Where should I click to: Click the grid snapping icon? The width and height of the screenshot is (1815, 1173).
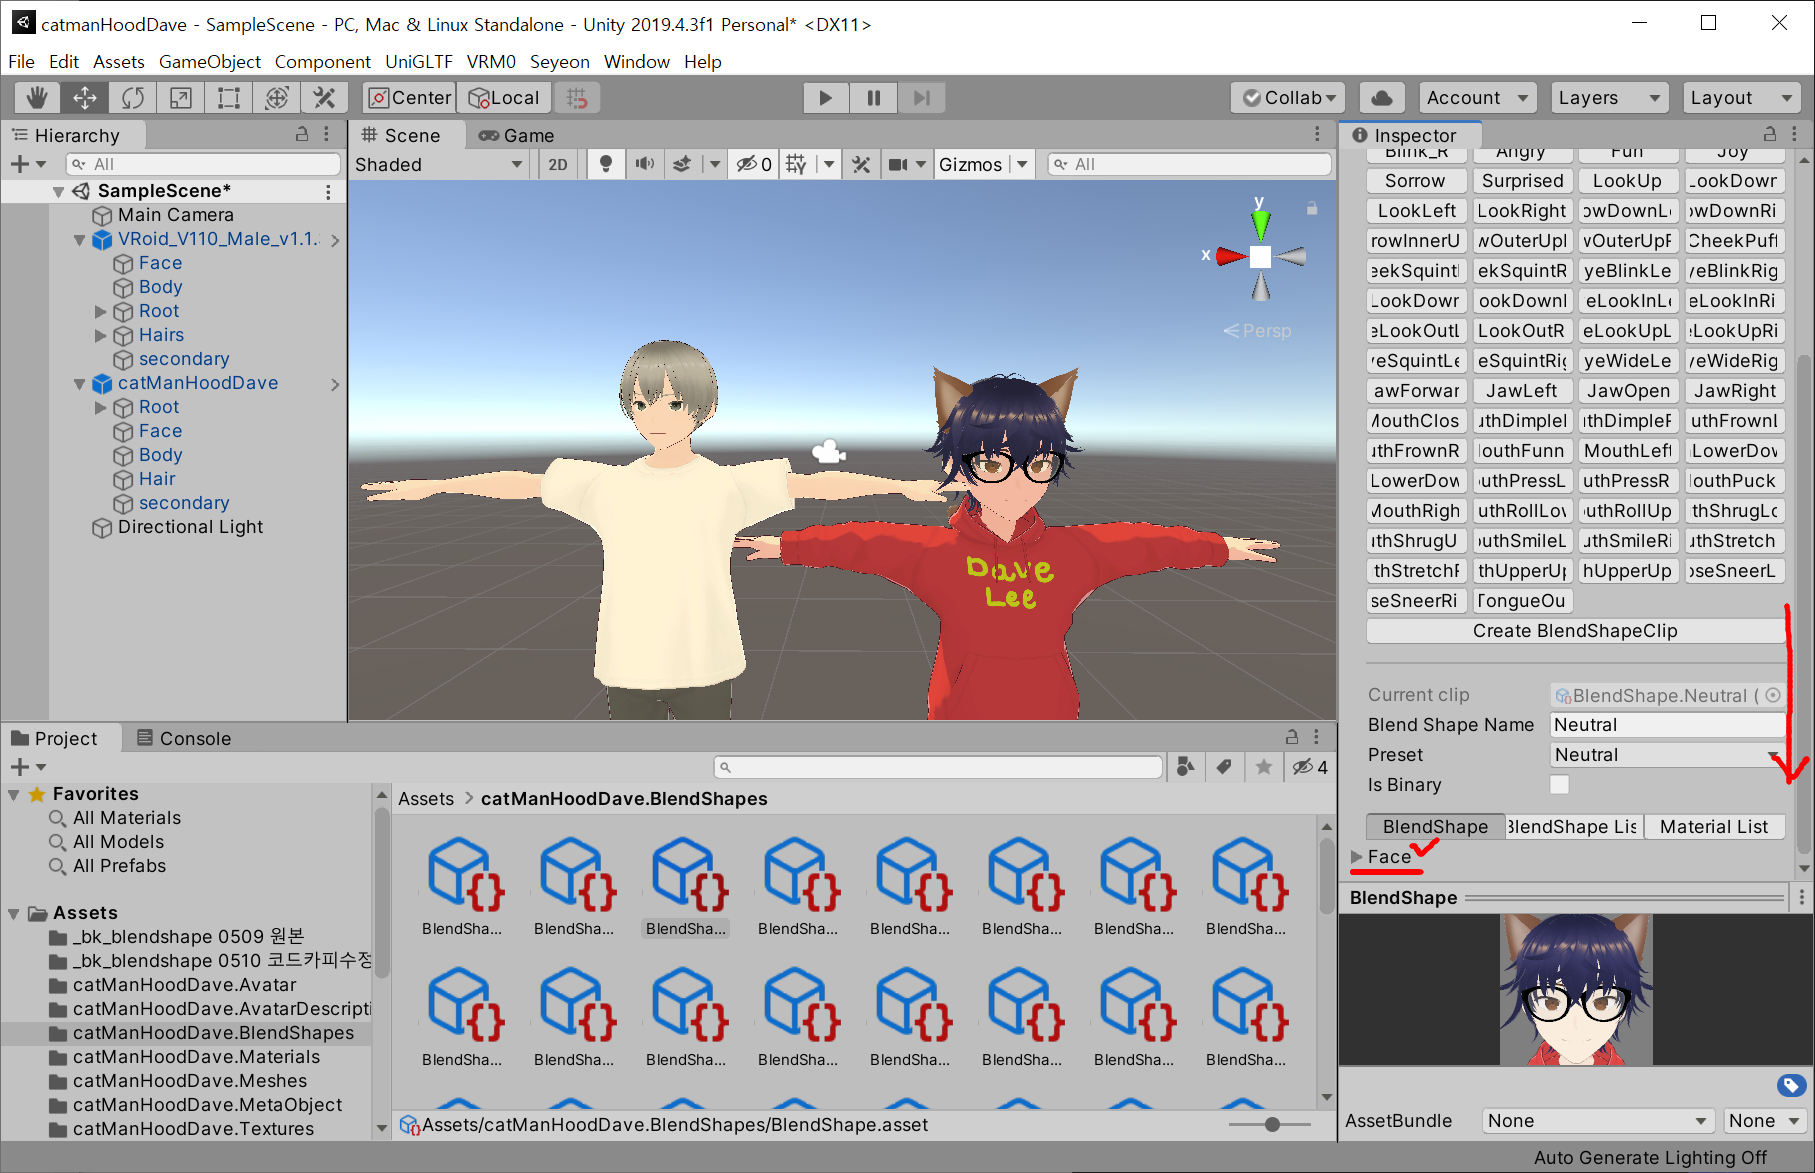point(577,98)
